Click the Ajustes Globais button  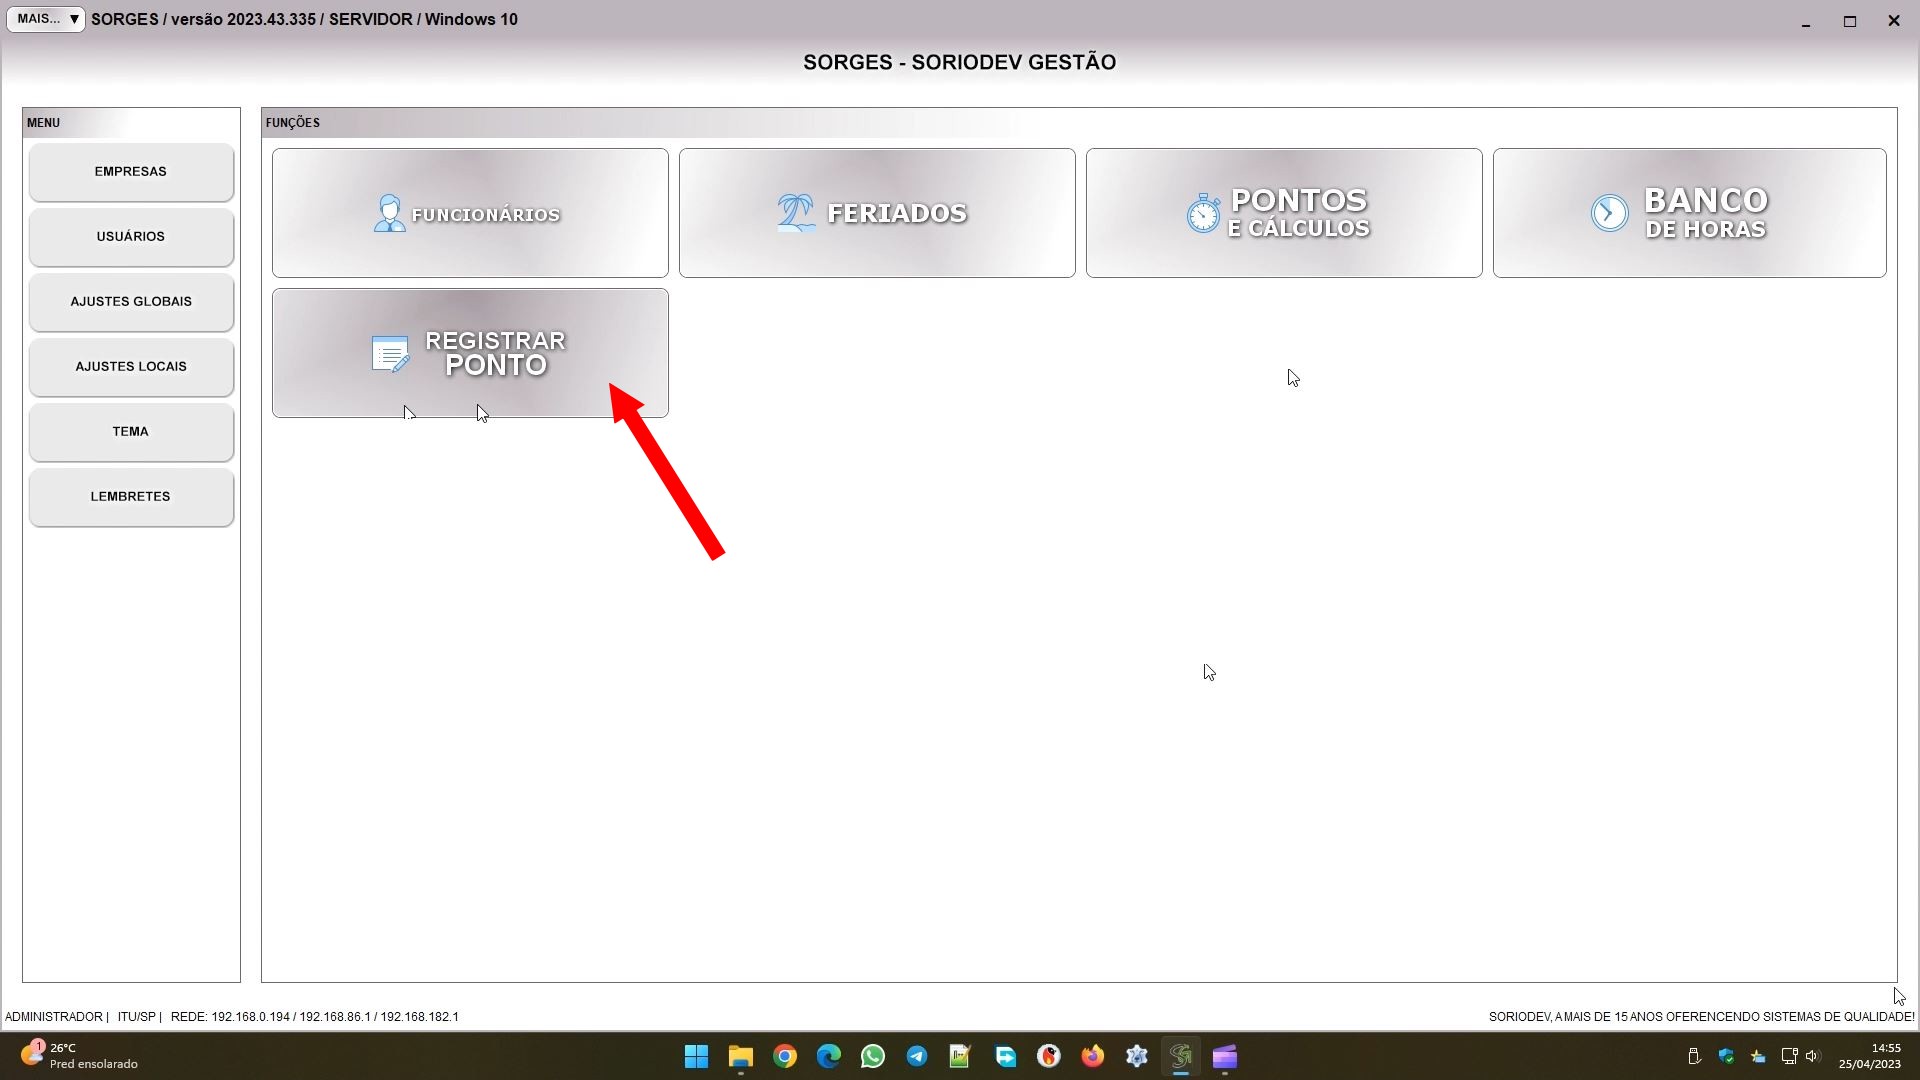click(x=131, y=302)
